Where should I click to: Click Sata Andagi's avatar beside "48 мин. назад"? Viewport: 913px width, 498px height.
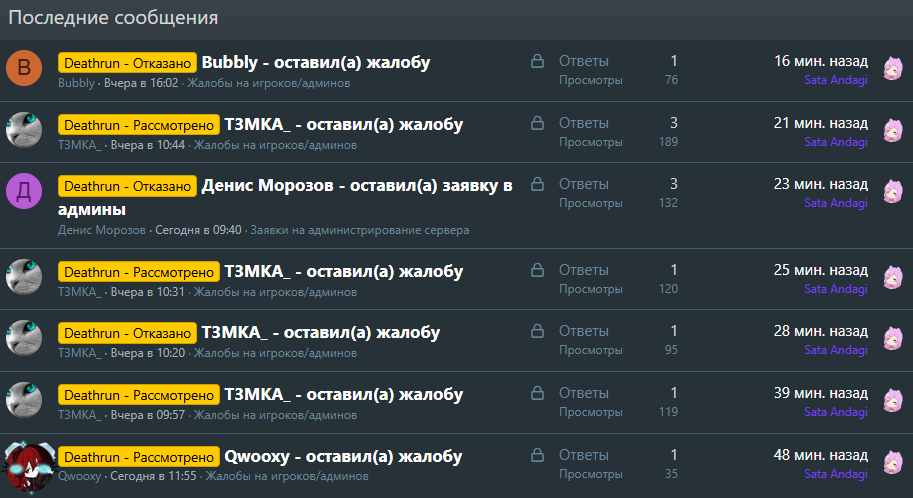click(x=892, y=463)
